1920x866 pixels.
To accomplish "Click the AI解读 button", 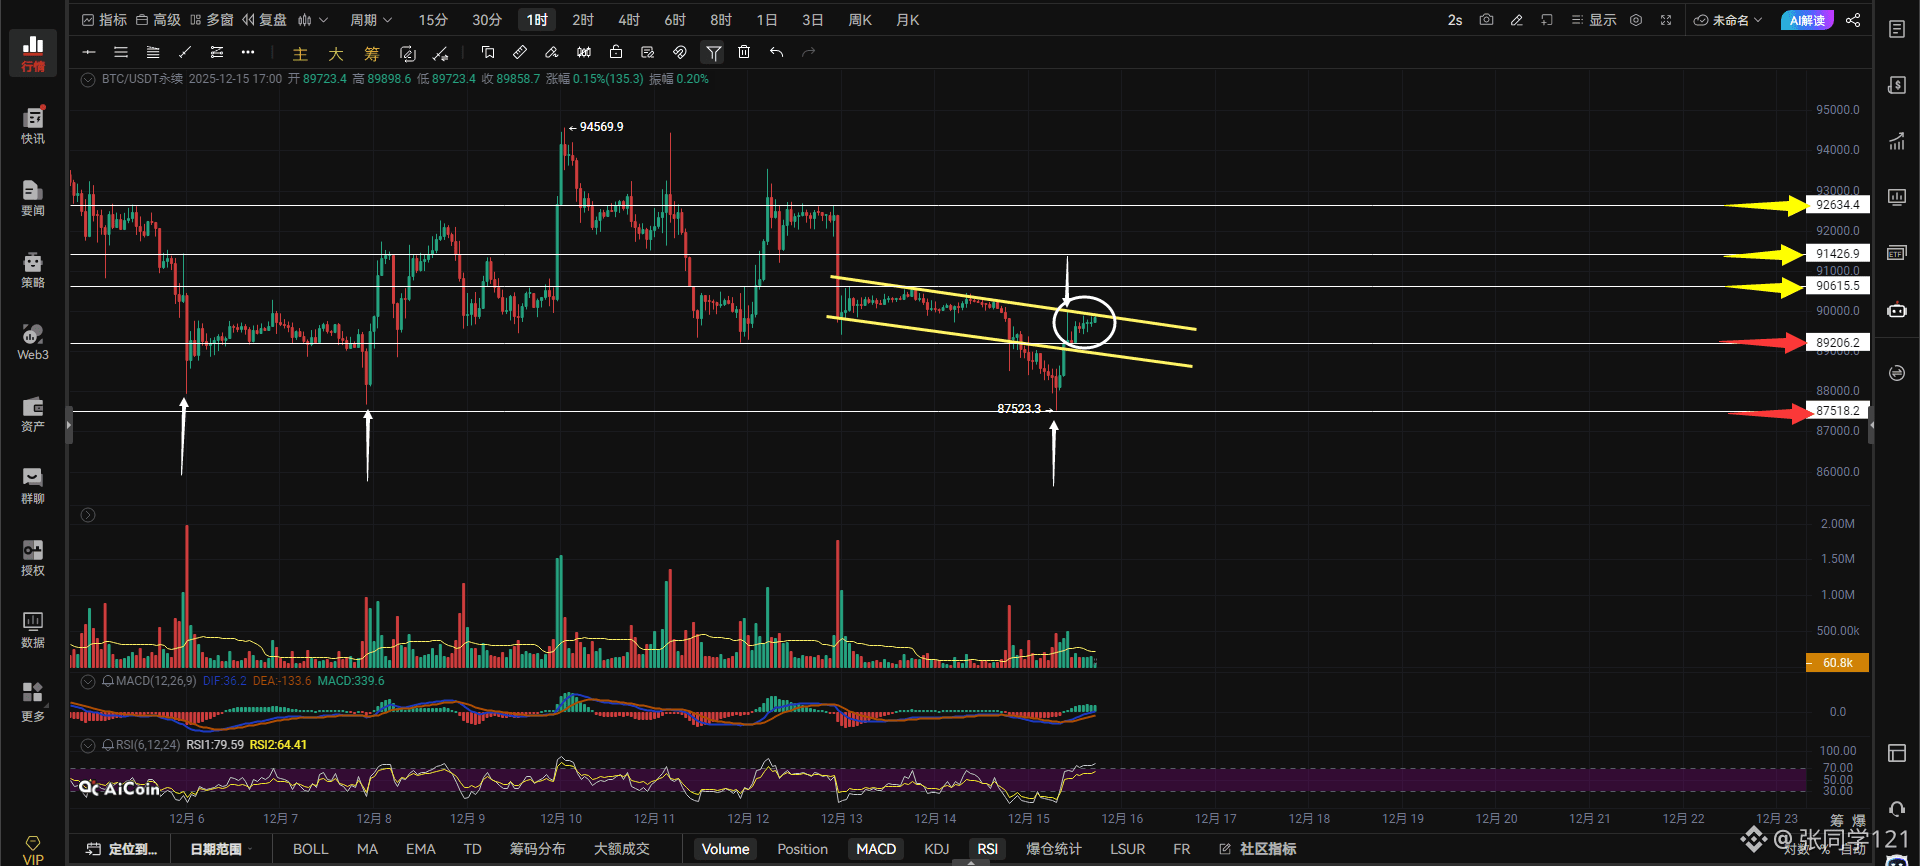I will point(1807,20).
